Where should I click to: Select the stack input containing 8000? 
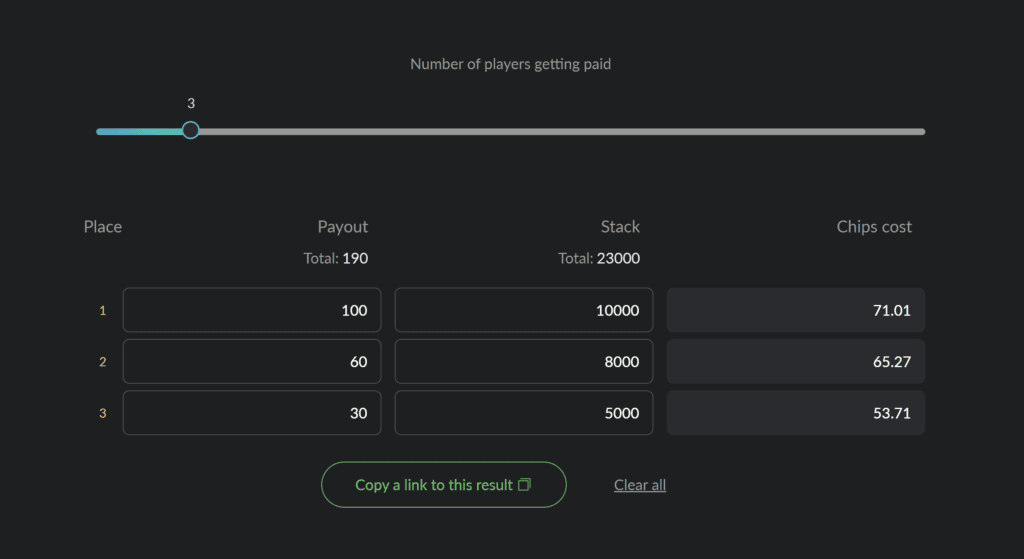click(x=524, y=361)
